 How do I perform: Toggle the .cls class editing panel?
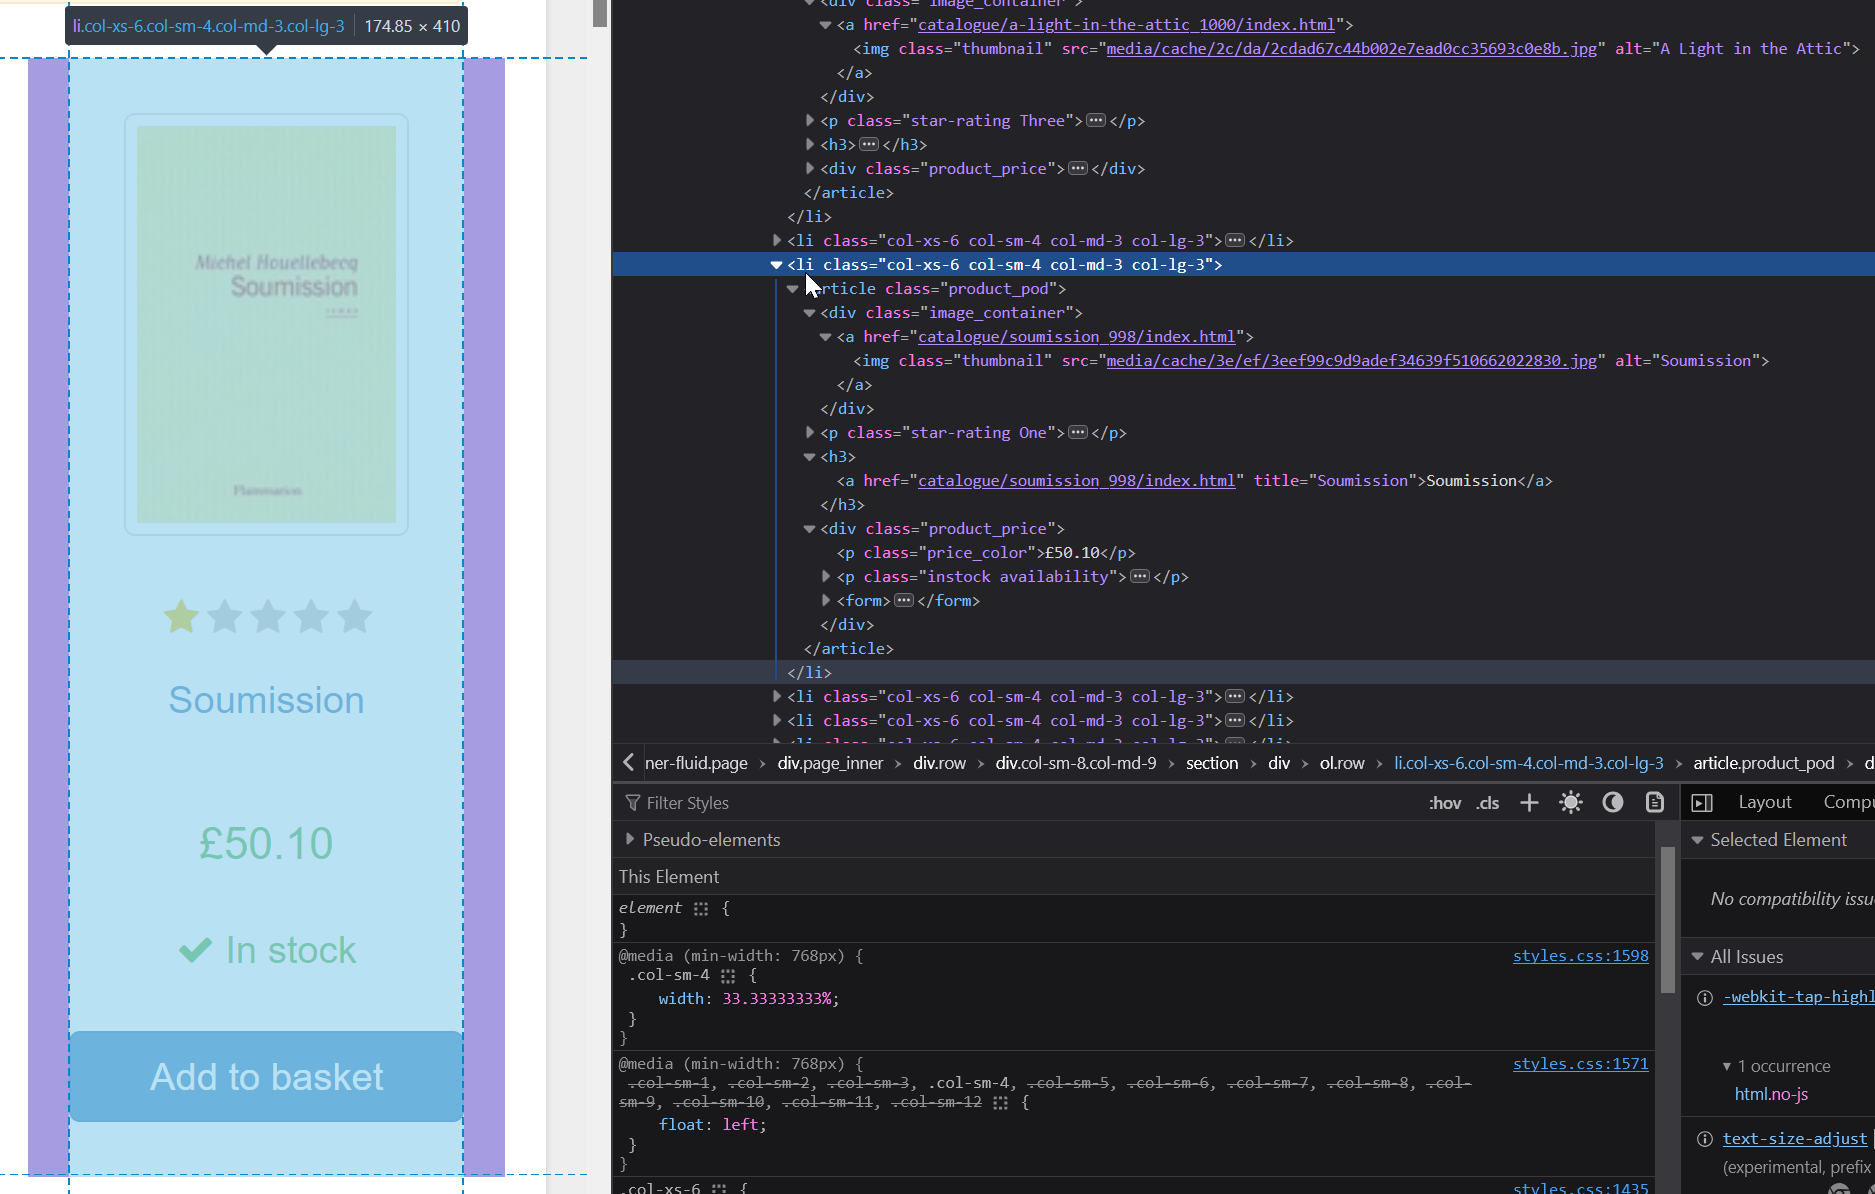1487,802
